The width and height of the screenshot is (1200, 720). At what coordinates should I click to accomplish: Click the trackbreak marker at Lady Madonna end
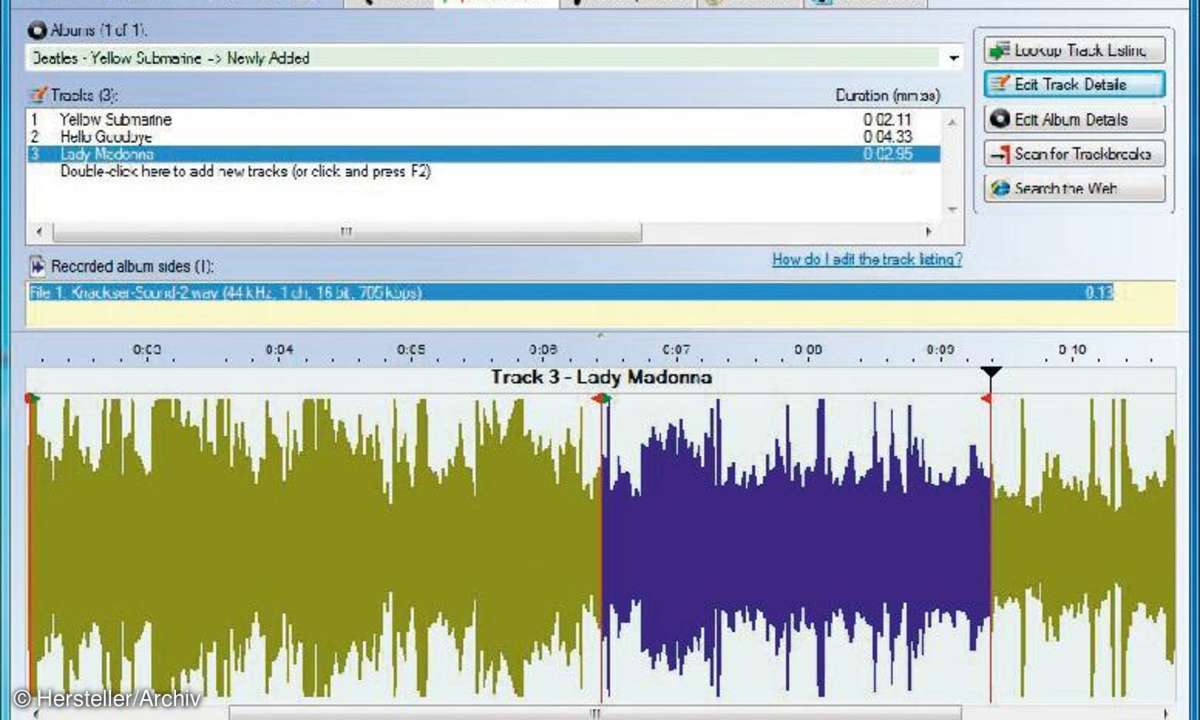(987, 399)
